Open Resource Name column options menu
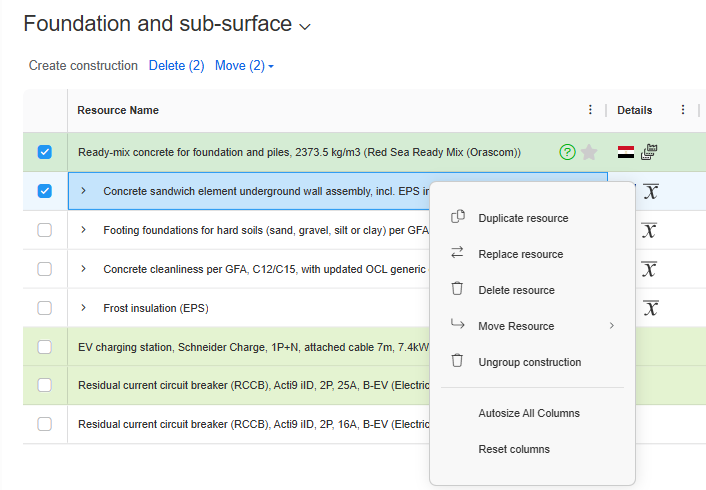 pyautogui.click(x=590, y=110)
